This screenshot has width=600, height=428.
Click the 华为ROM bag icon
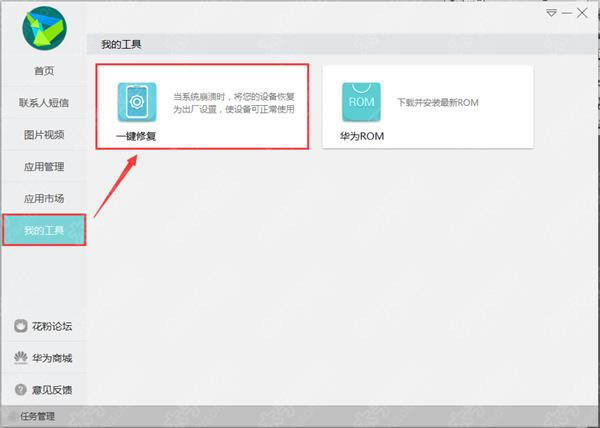point(361,102)
